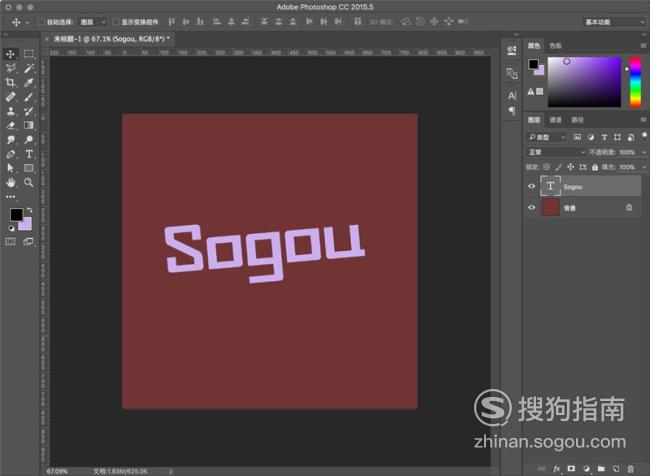This screenshot has height=476, width=650.
Task: Toggle layer filtering switch
Action: (x=644, y=136)
